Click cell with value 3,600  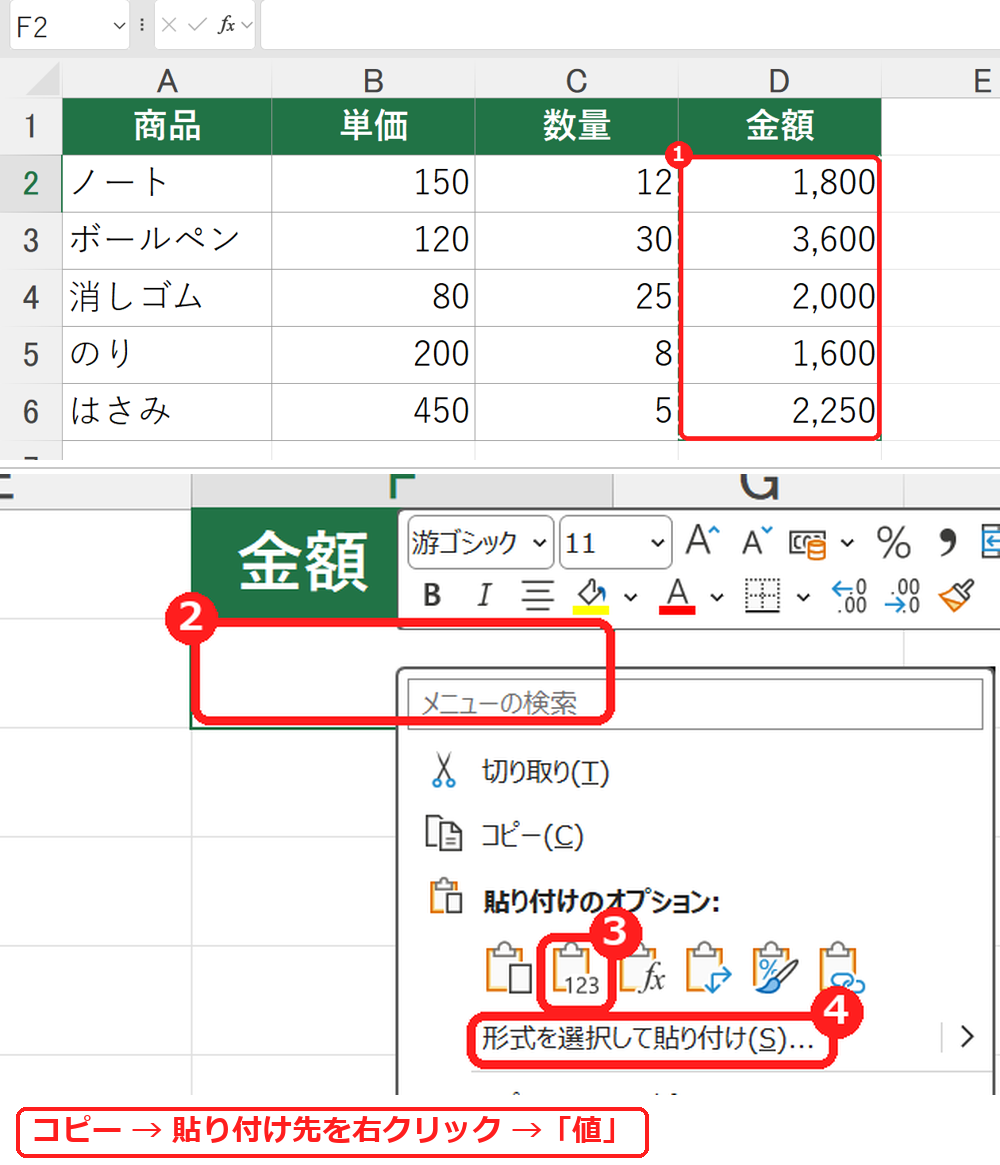(x=779, y=241)
